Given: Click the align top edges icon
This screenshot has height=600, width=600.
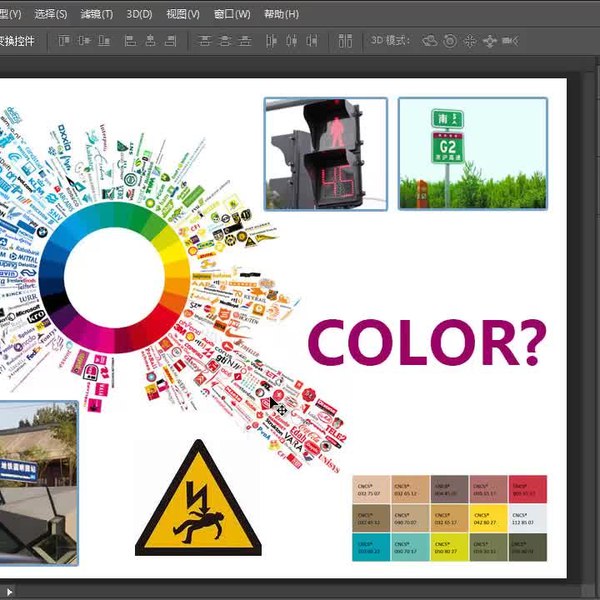Looking at the screenshot, I should (x=64, y=41).
